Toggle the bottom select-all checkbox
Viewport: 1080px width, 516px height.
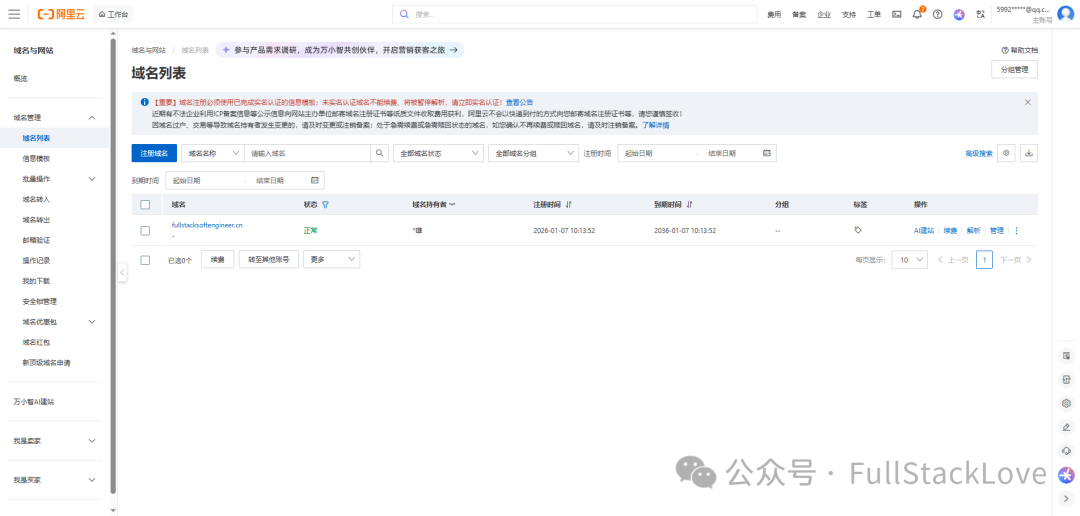click(145, 260)
